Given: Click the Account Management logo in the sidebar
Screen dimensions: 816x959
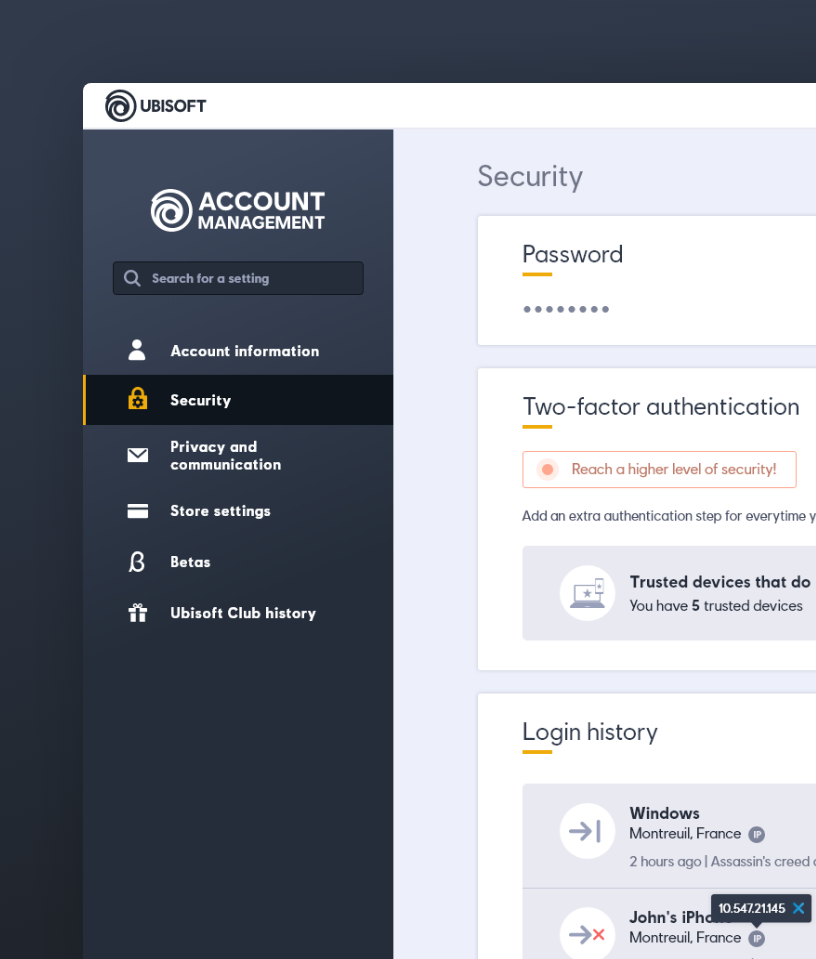Looking at the screenshot, I should point(238,210).
